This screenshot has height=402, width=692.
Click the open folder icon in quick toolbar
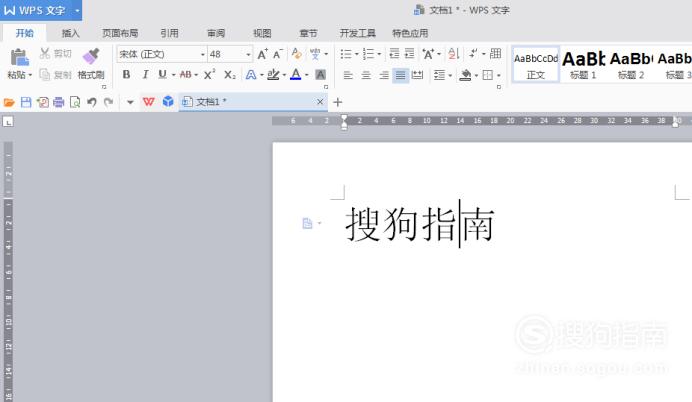point(9,102)
